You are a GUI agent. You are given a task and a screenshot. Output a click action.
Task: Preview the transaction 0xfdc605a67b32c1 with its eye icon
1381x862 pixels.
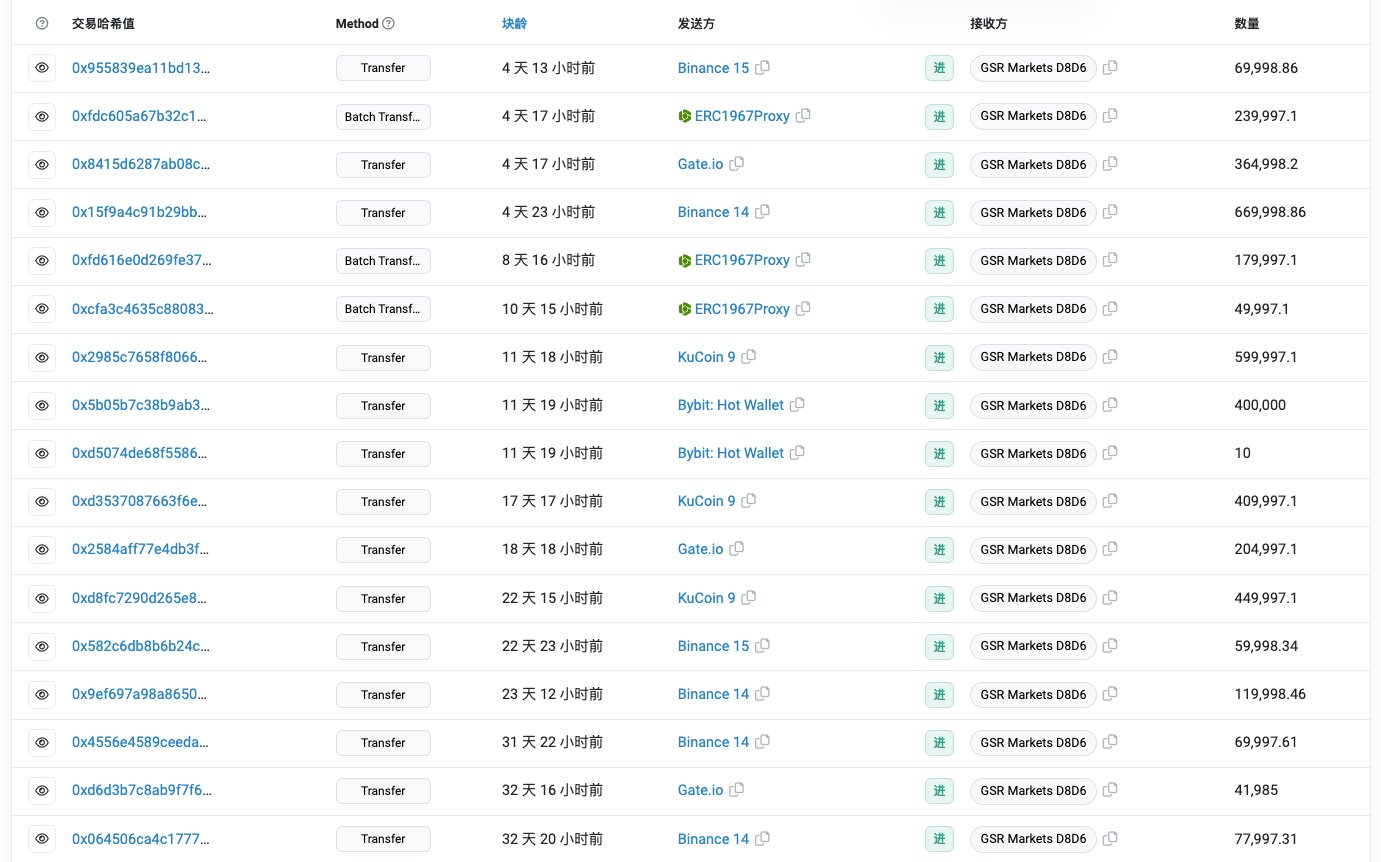[42, 116]
